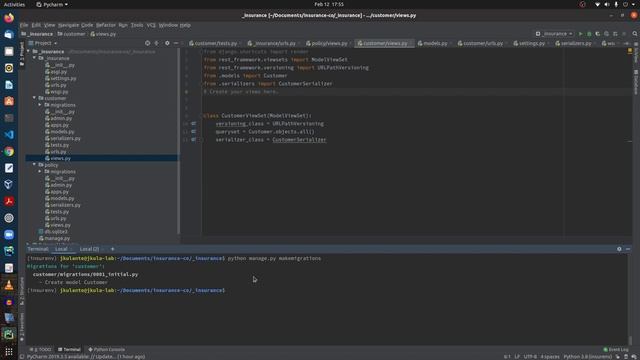Run with coverage icon in the toolbar
This screenshot has width=640, height=360.
[x=598, y=34]
